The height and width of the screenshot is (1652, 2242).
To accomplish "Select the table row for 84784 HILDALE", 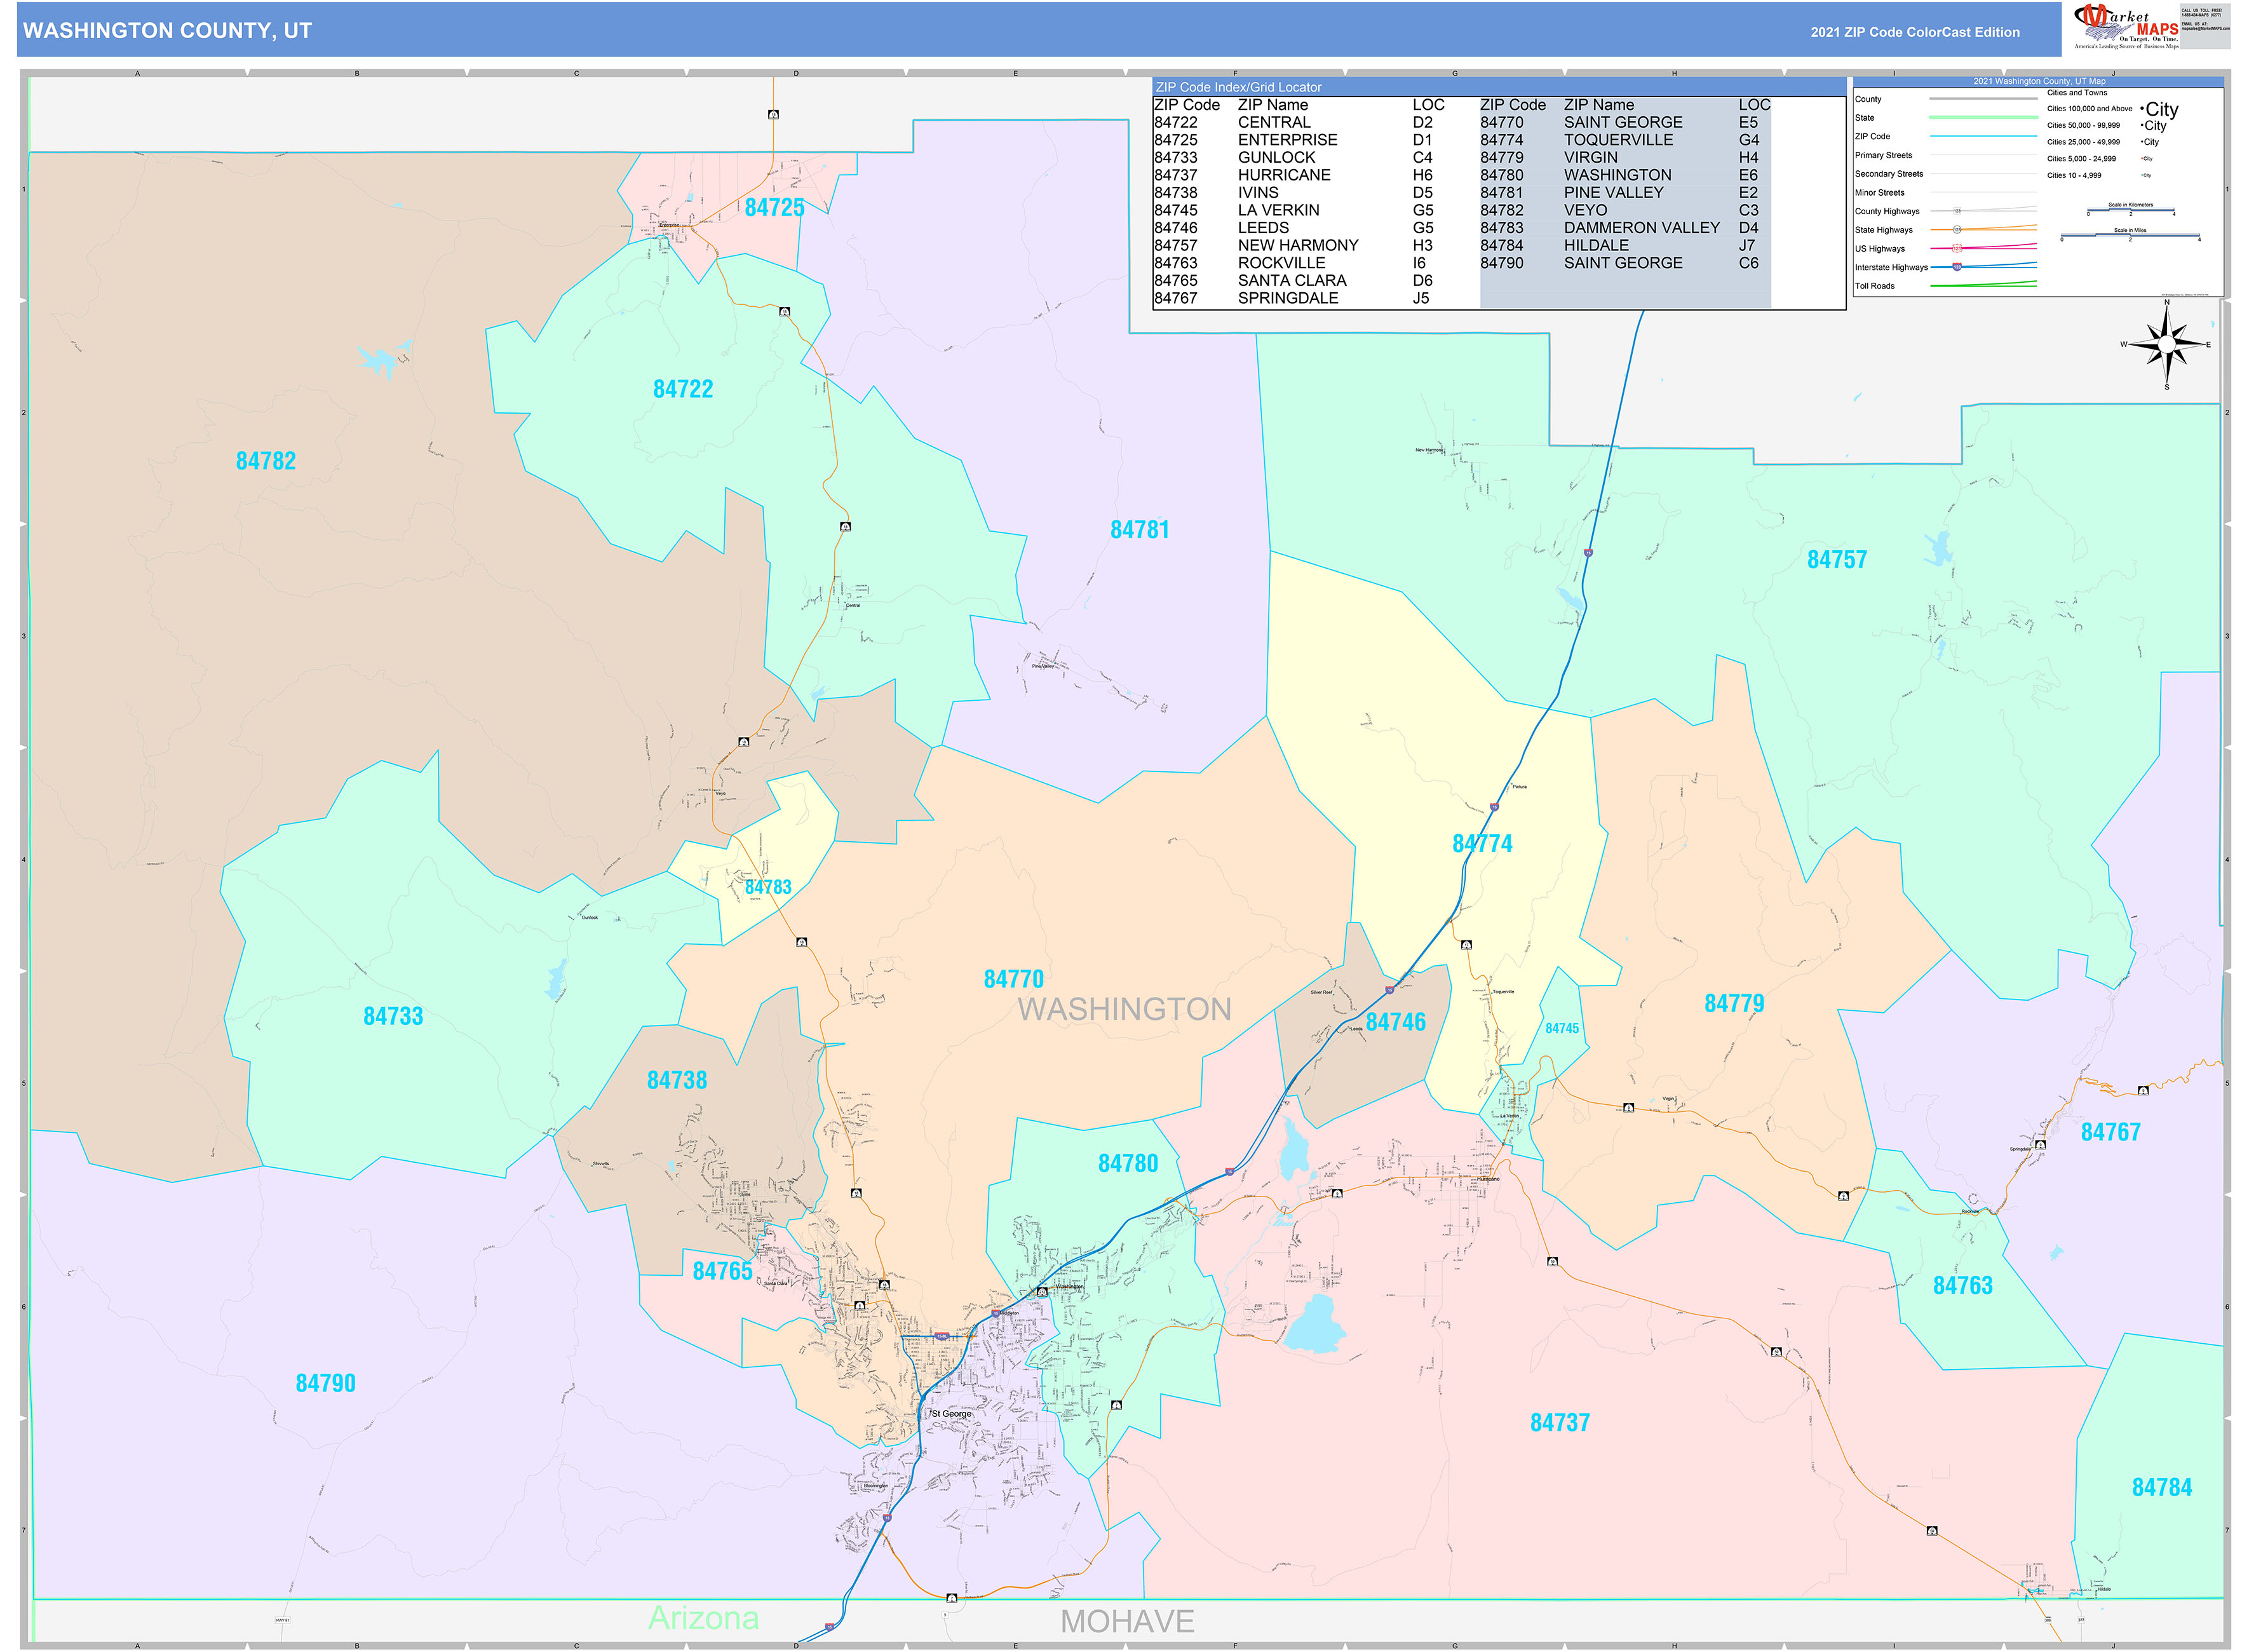I will (x=1625, y=245).
